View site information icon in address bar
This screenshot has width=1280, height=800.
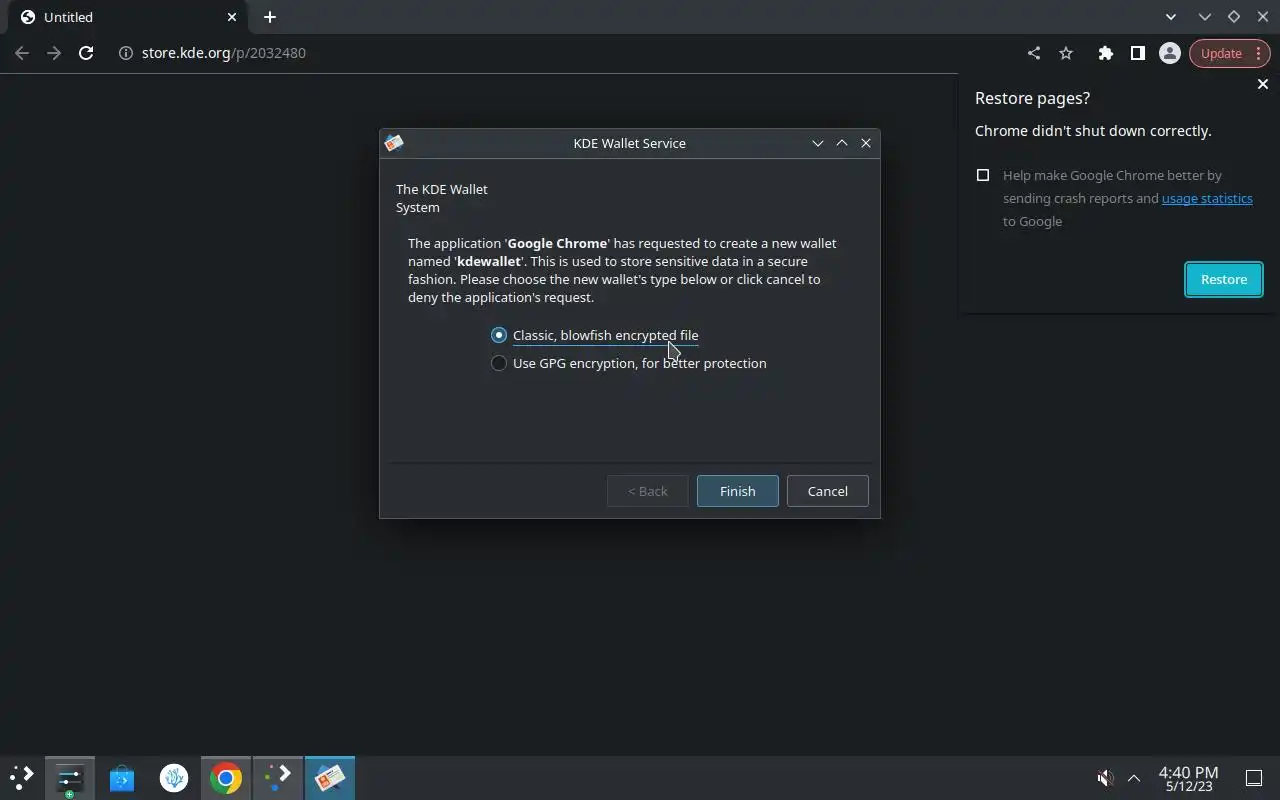[x=126, y=53]
